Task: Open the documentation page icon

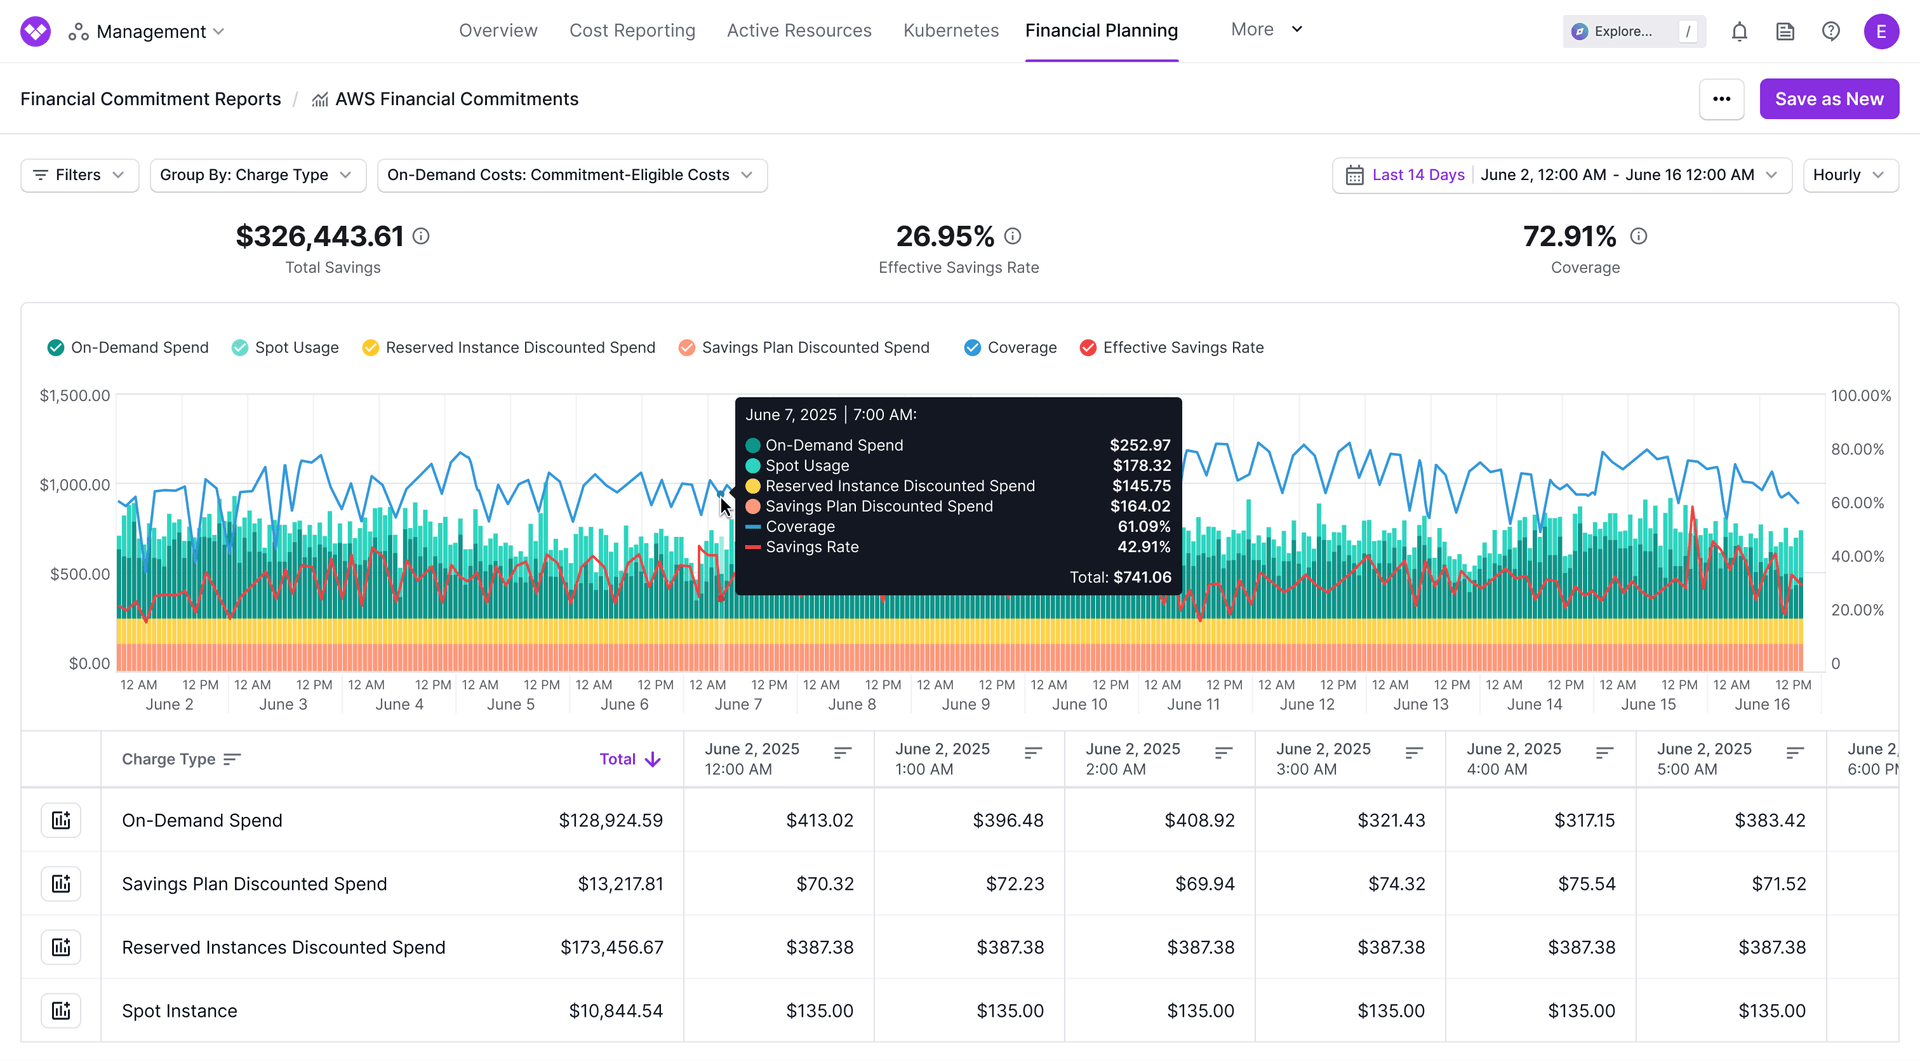Action: pos(1785,32)
